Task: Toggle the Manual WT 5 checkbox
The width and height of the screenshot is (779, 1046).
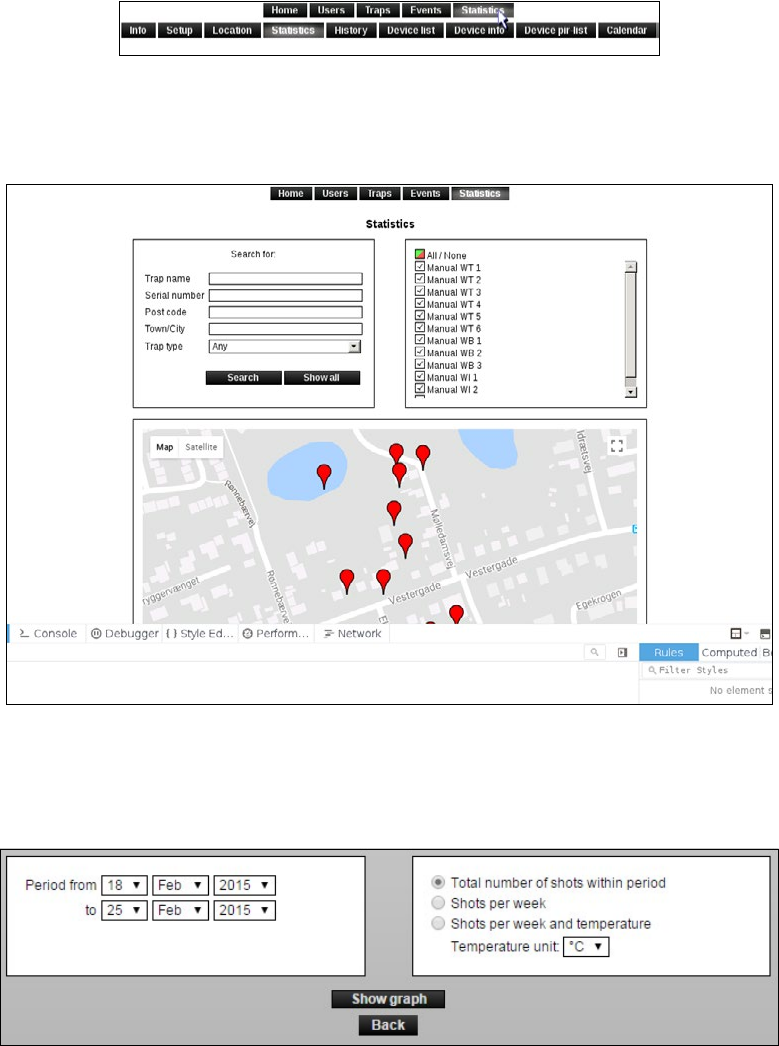Action: coord(420,316)
